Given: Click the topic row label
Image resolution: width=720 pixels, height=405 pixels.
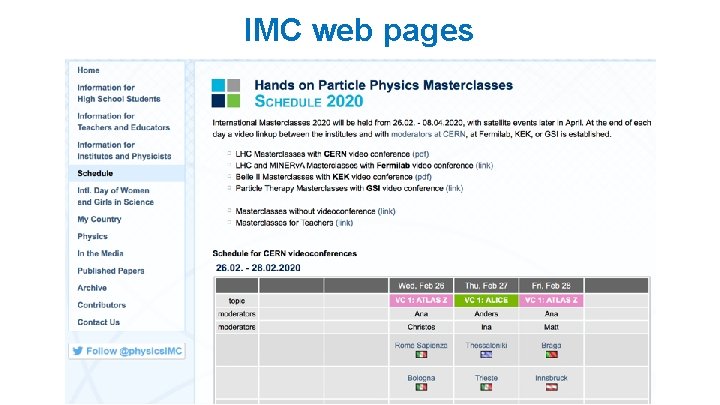Looking at the screenshot, I should [236, 301].
